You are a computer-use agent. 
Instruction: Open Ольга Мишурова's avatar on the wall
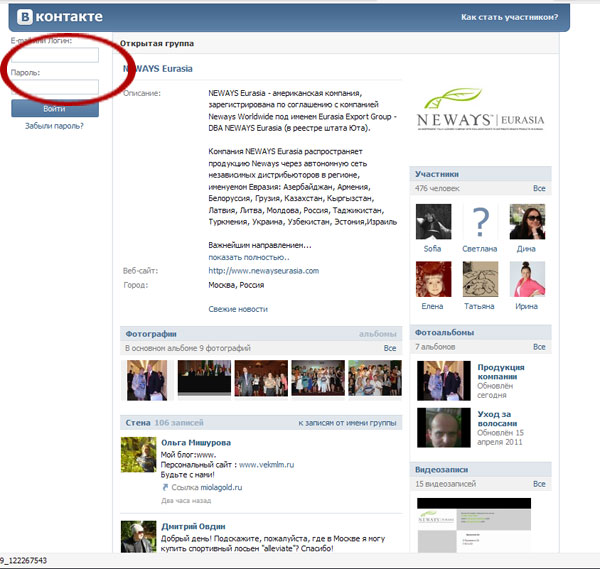click(139, 455)
